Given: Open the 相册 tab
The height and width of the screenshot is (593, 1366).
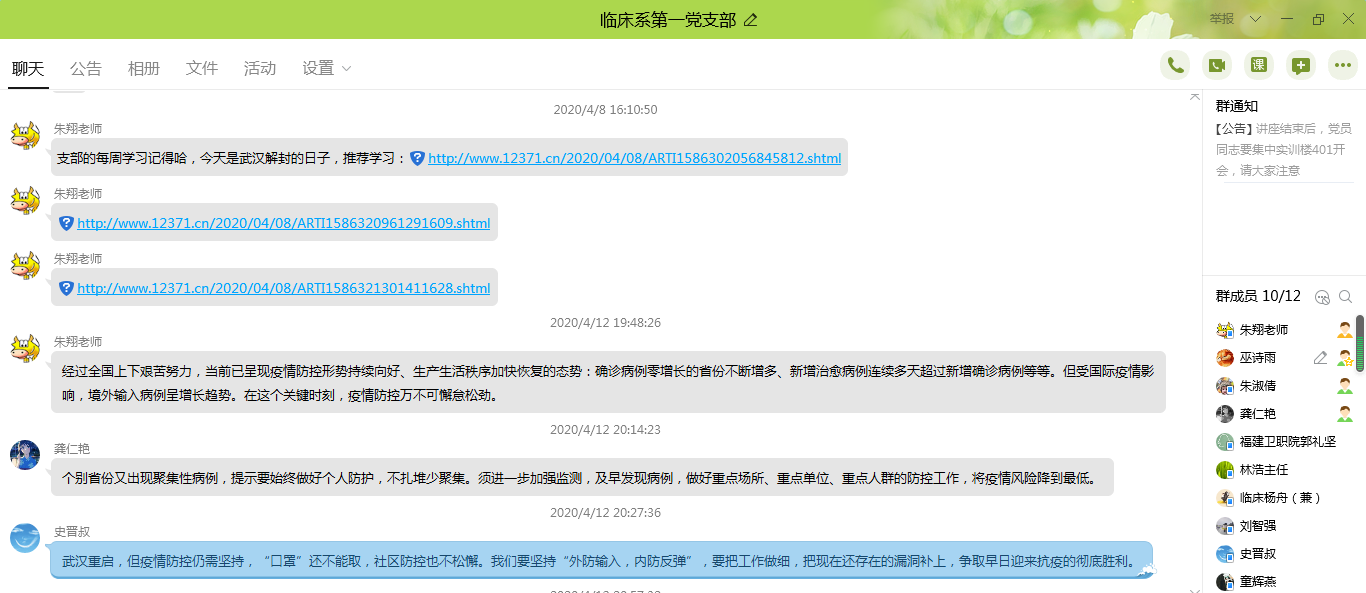Looking at the screenshot, I should point(144,69).
